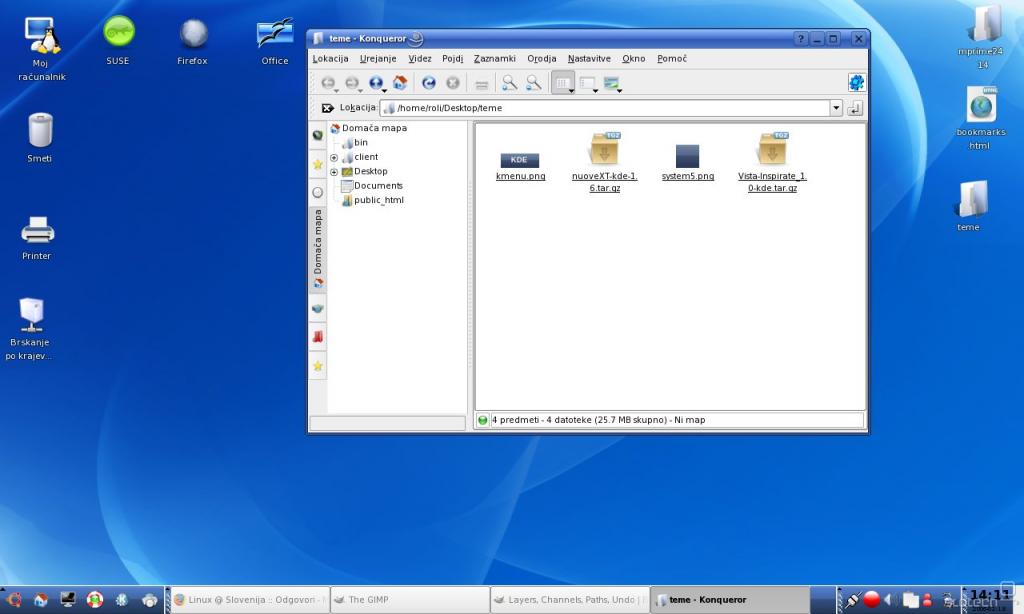Switch to Layers, Channels, Paths taskbar window
Image resolution: width=1024 pixels, height=614 pixels.
[569, 600]
